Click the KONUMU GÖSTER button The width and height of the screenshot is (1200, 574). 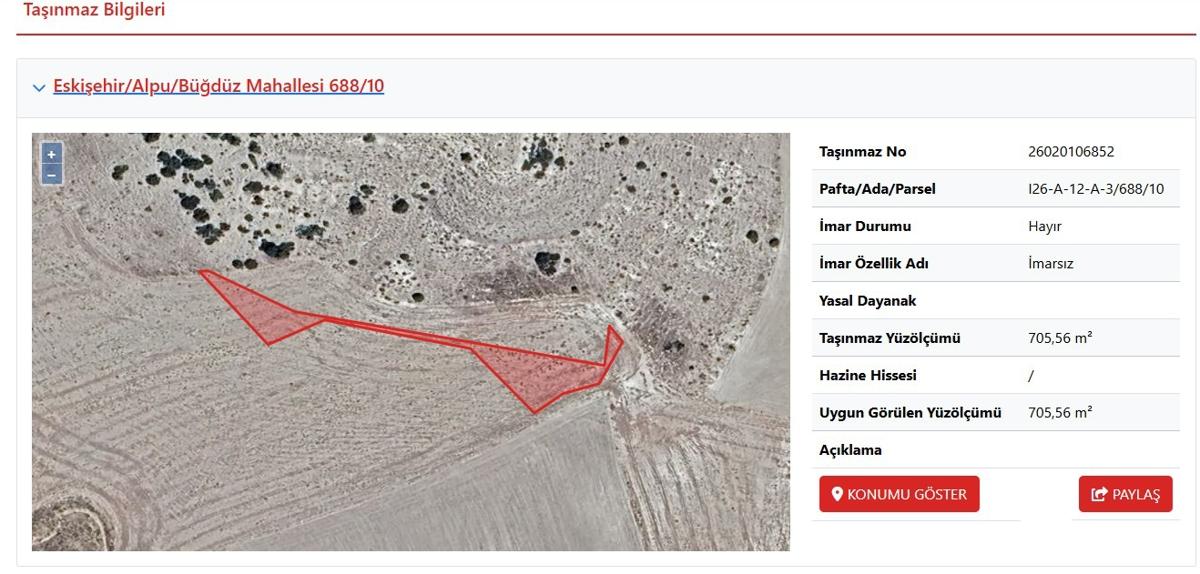[899, 494]
